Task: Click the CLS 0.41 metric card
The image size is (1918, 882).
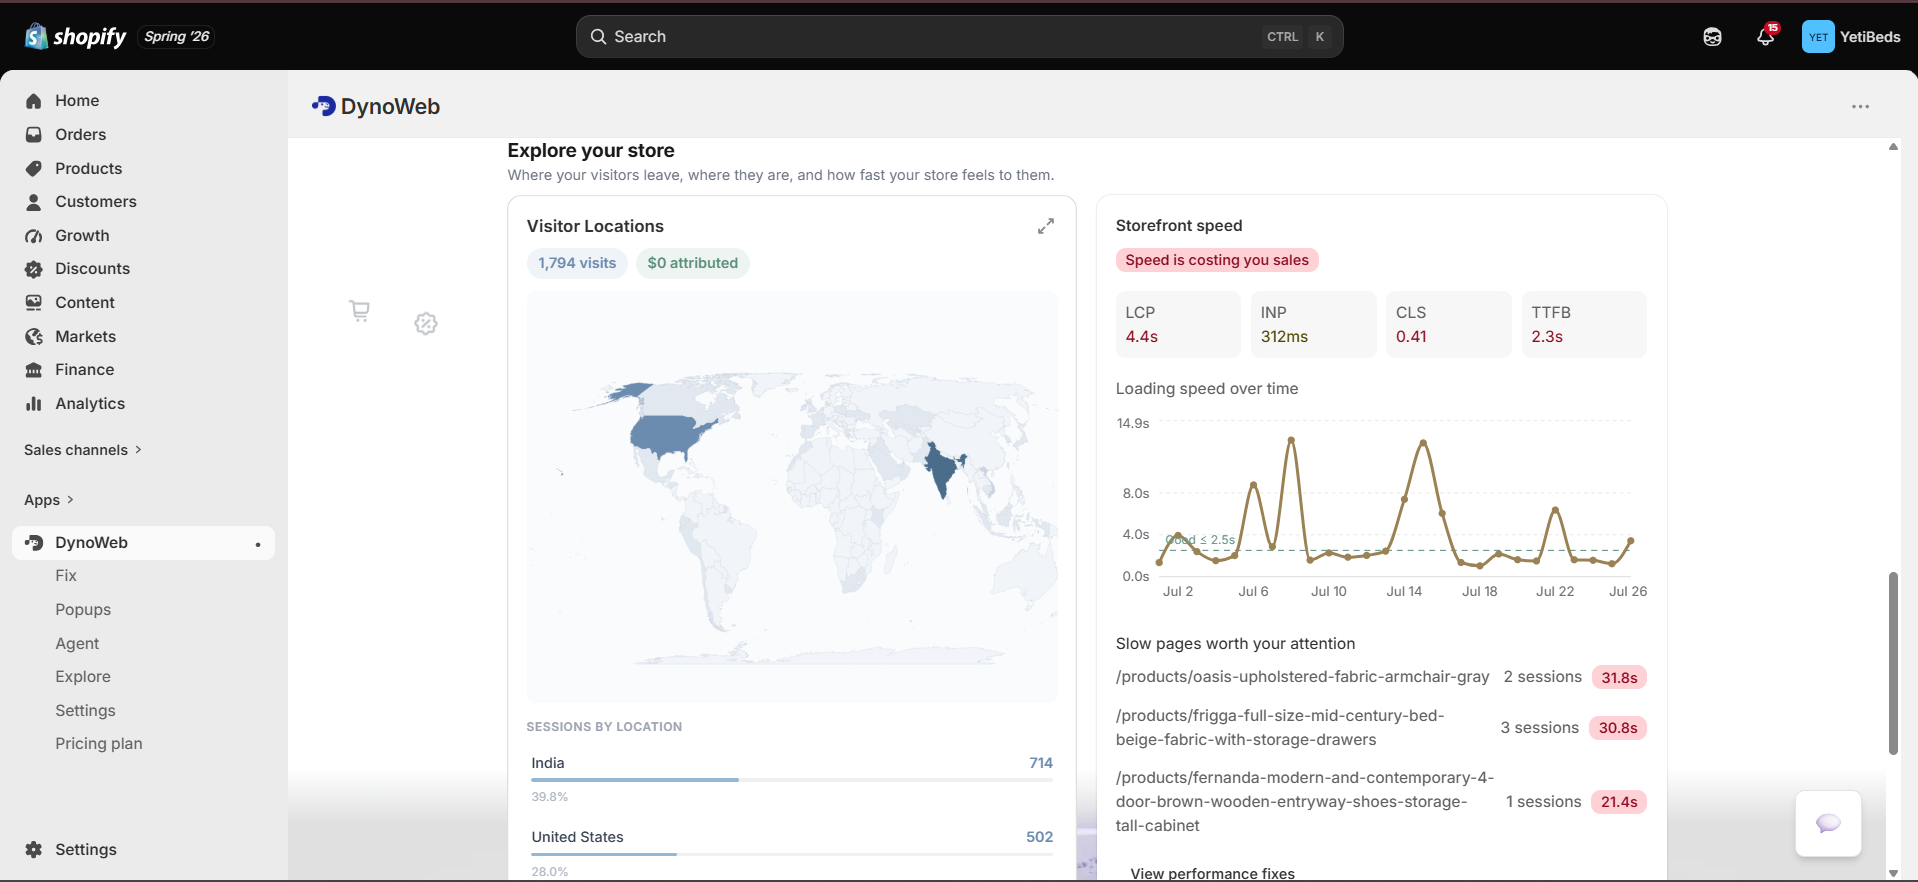Action: pyautogui.click(x=1449, y=324)
